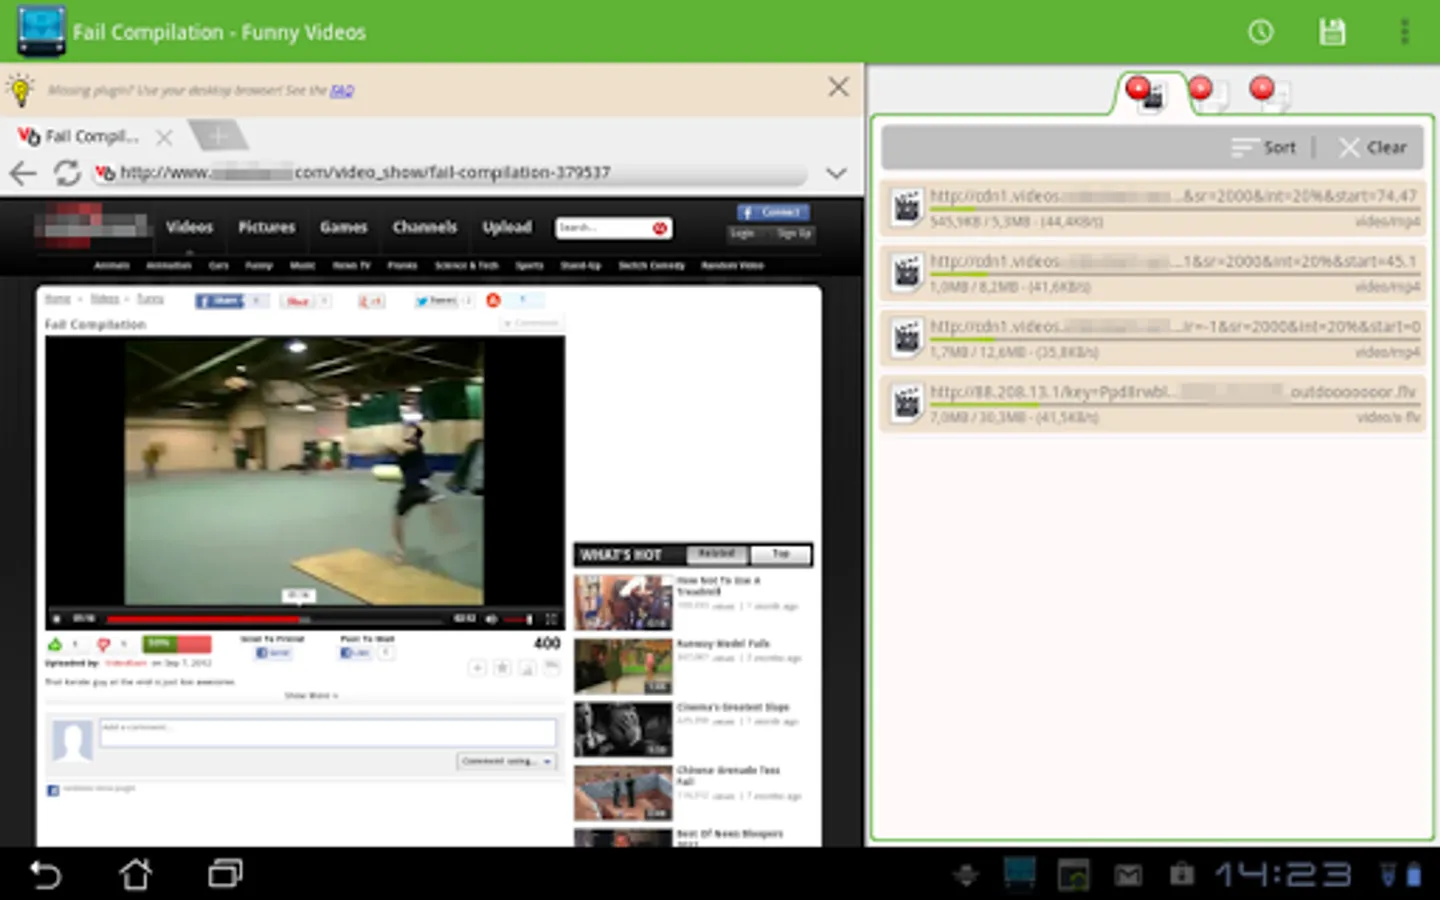Tap the film icon on the first download entry
The image size is (1440, 900).
tap(906, 209)
